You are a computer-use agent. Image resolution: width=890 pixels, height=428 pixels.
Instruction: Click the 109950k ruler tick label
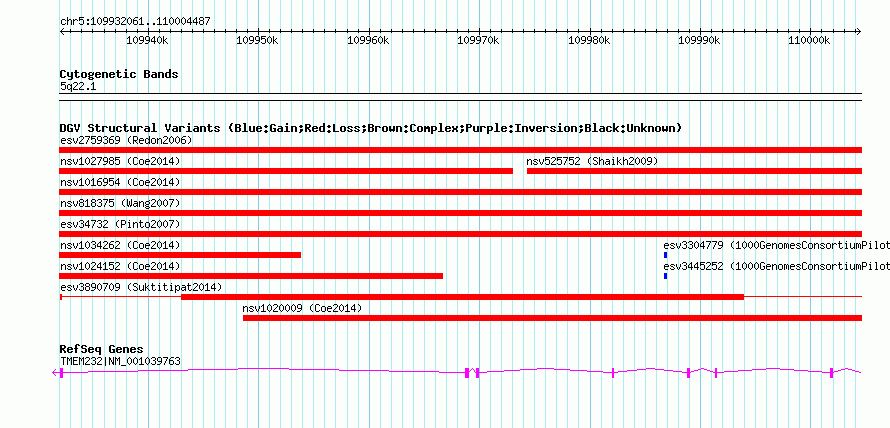click(258, 40)
